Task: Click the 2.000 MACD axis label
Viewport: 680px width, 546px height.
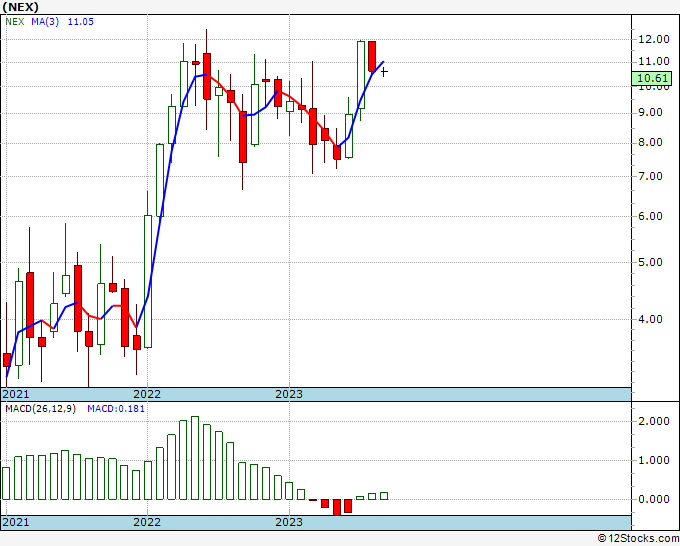Action: click(654, 421)
